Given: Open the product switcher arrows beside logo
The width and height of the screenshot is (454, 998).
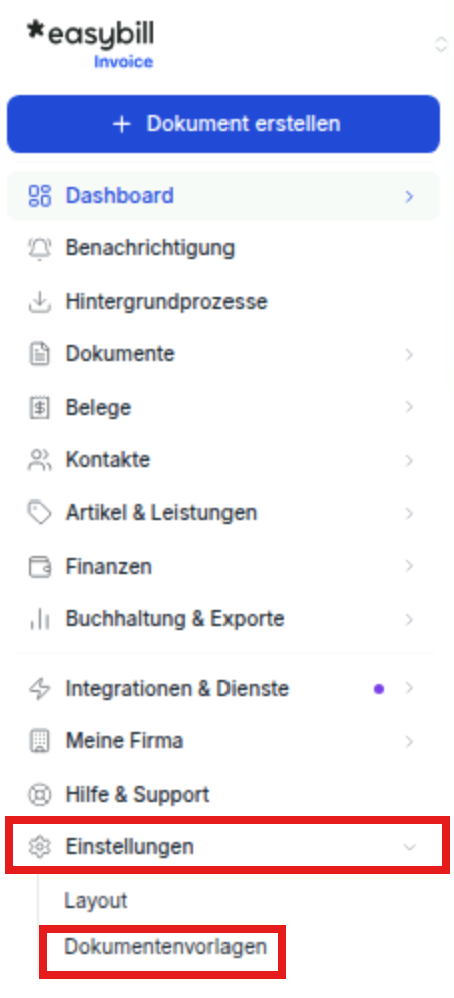Looking at the screenshot, I should (441, 45).
